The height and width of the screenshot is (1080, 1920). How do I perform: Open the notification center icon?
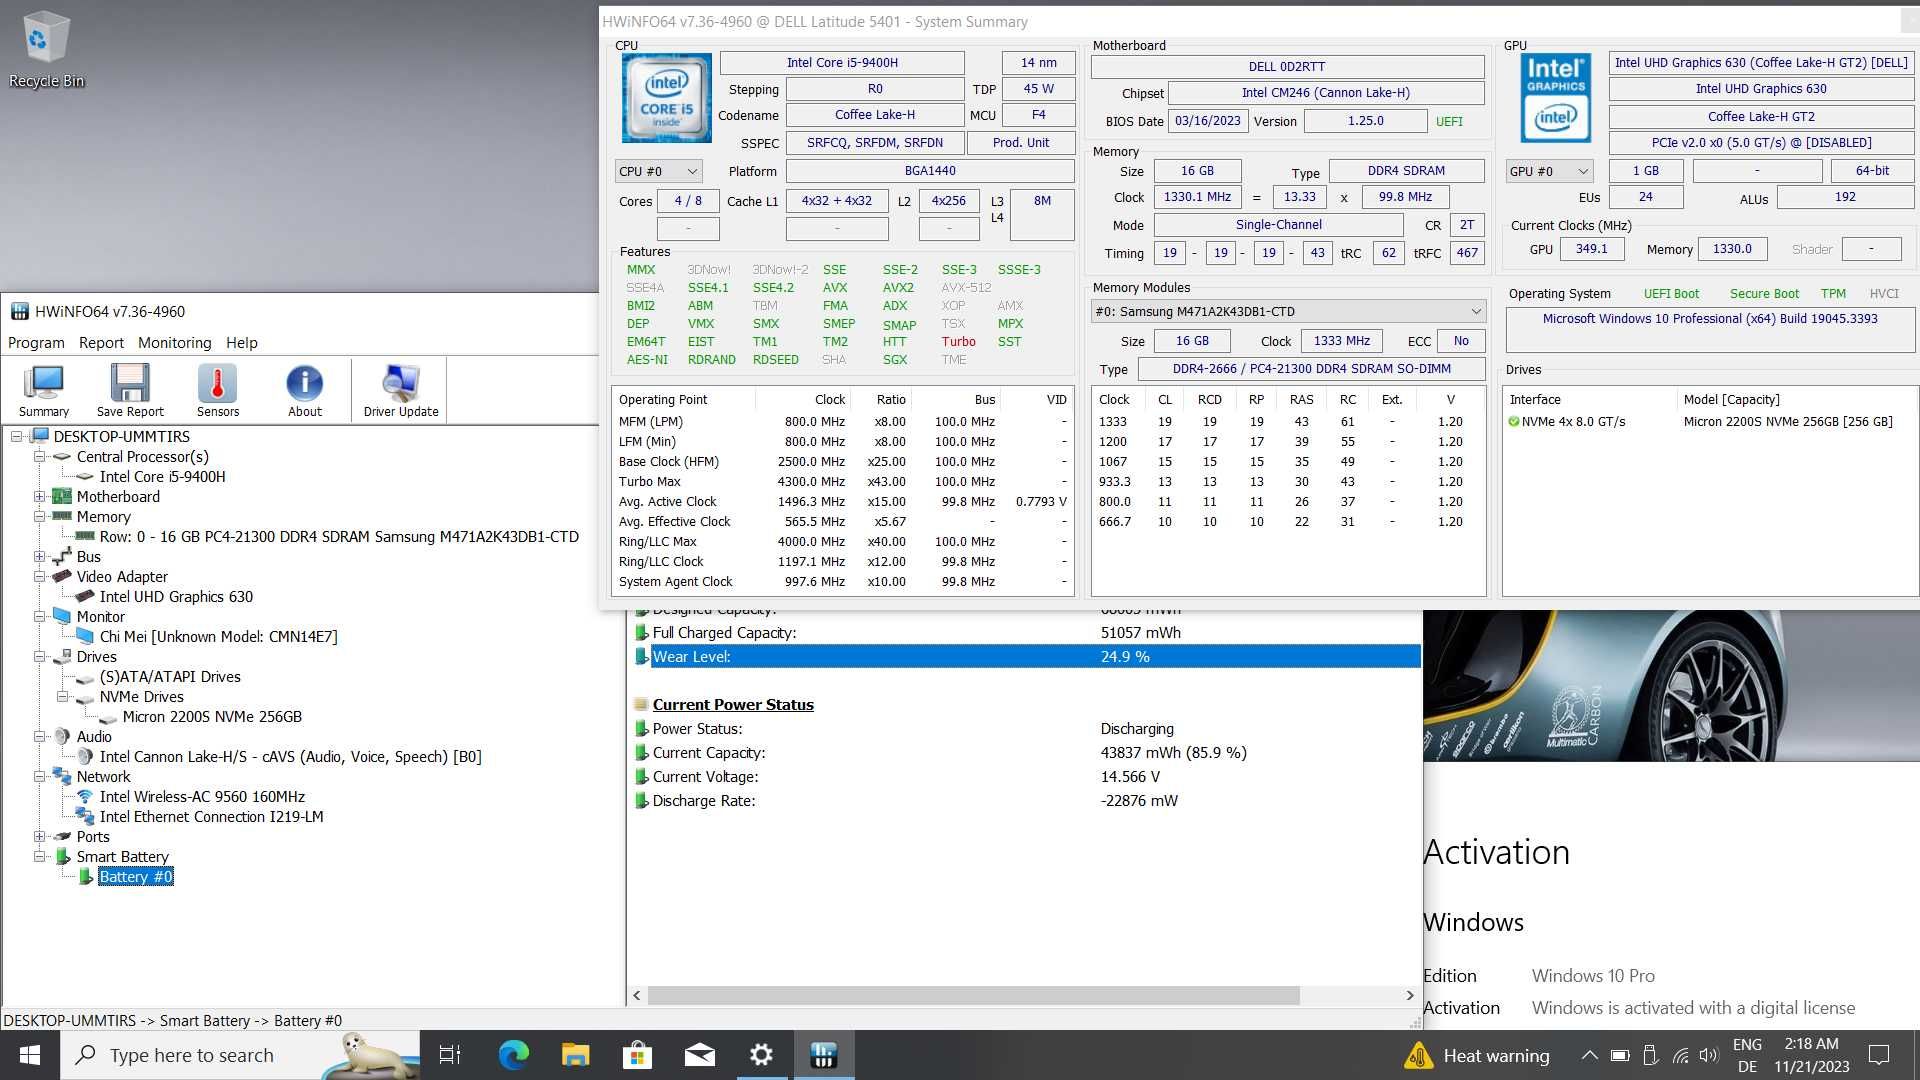(x=1879, y=1055)
